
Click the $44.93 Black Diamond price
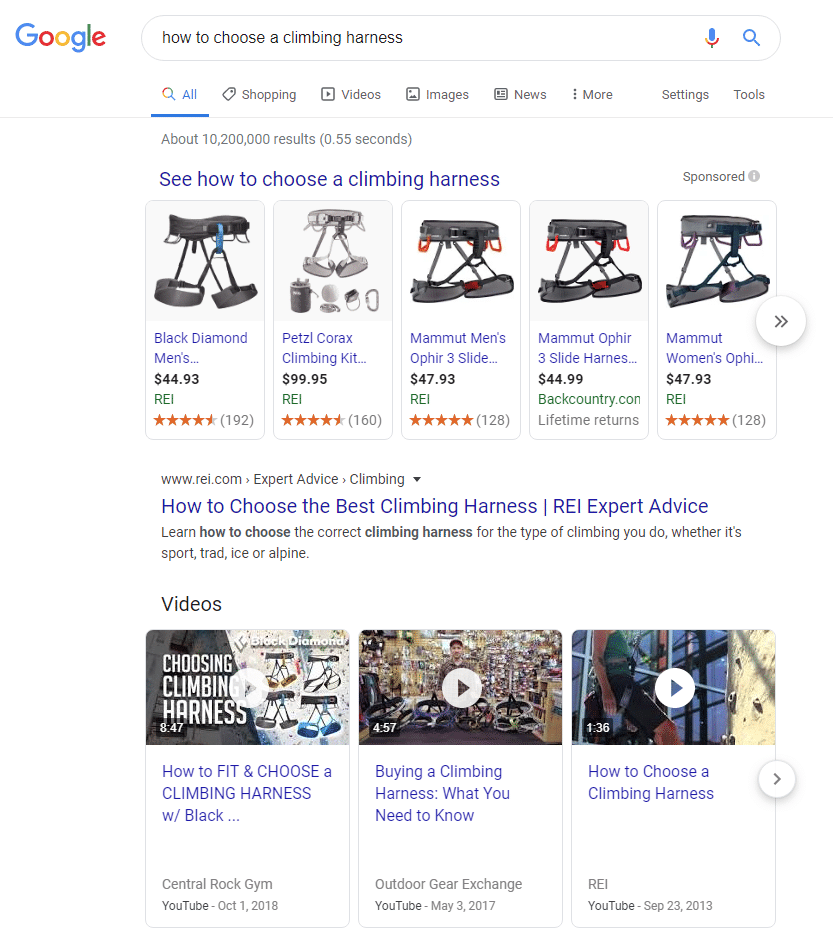176,379
